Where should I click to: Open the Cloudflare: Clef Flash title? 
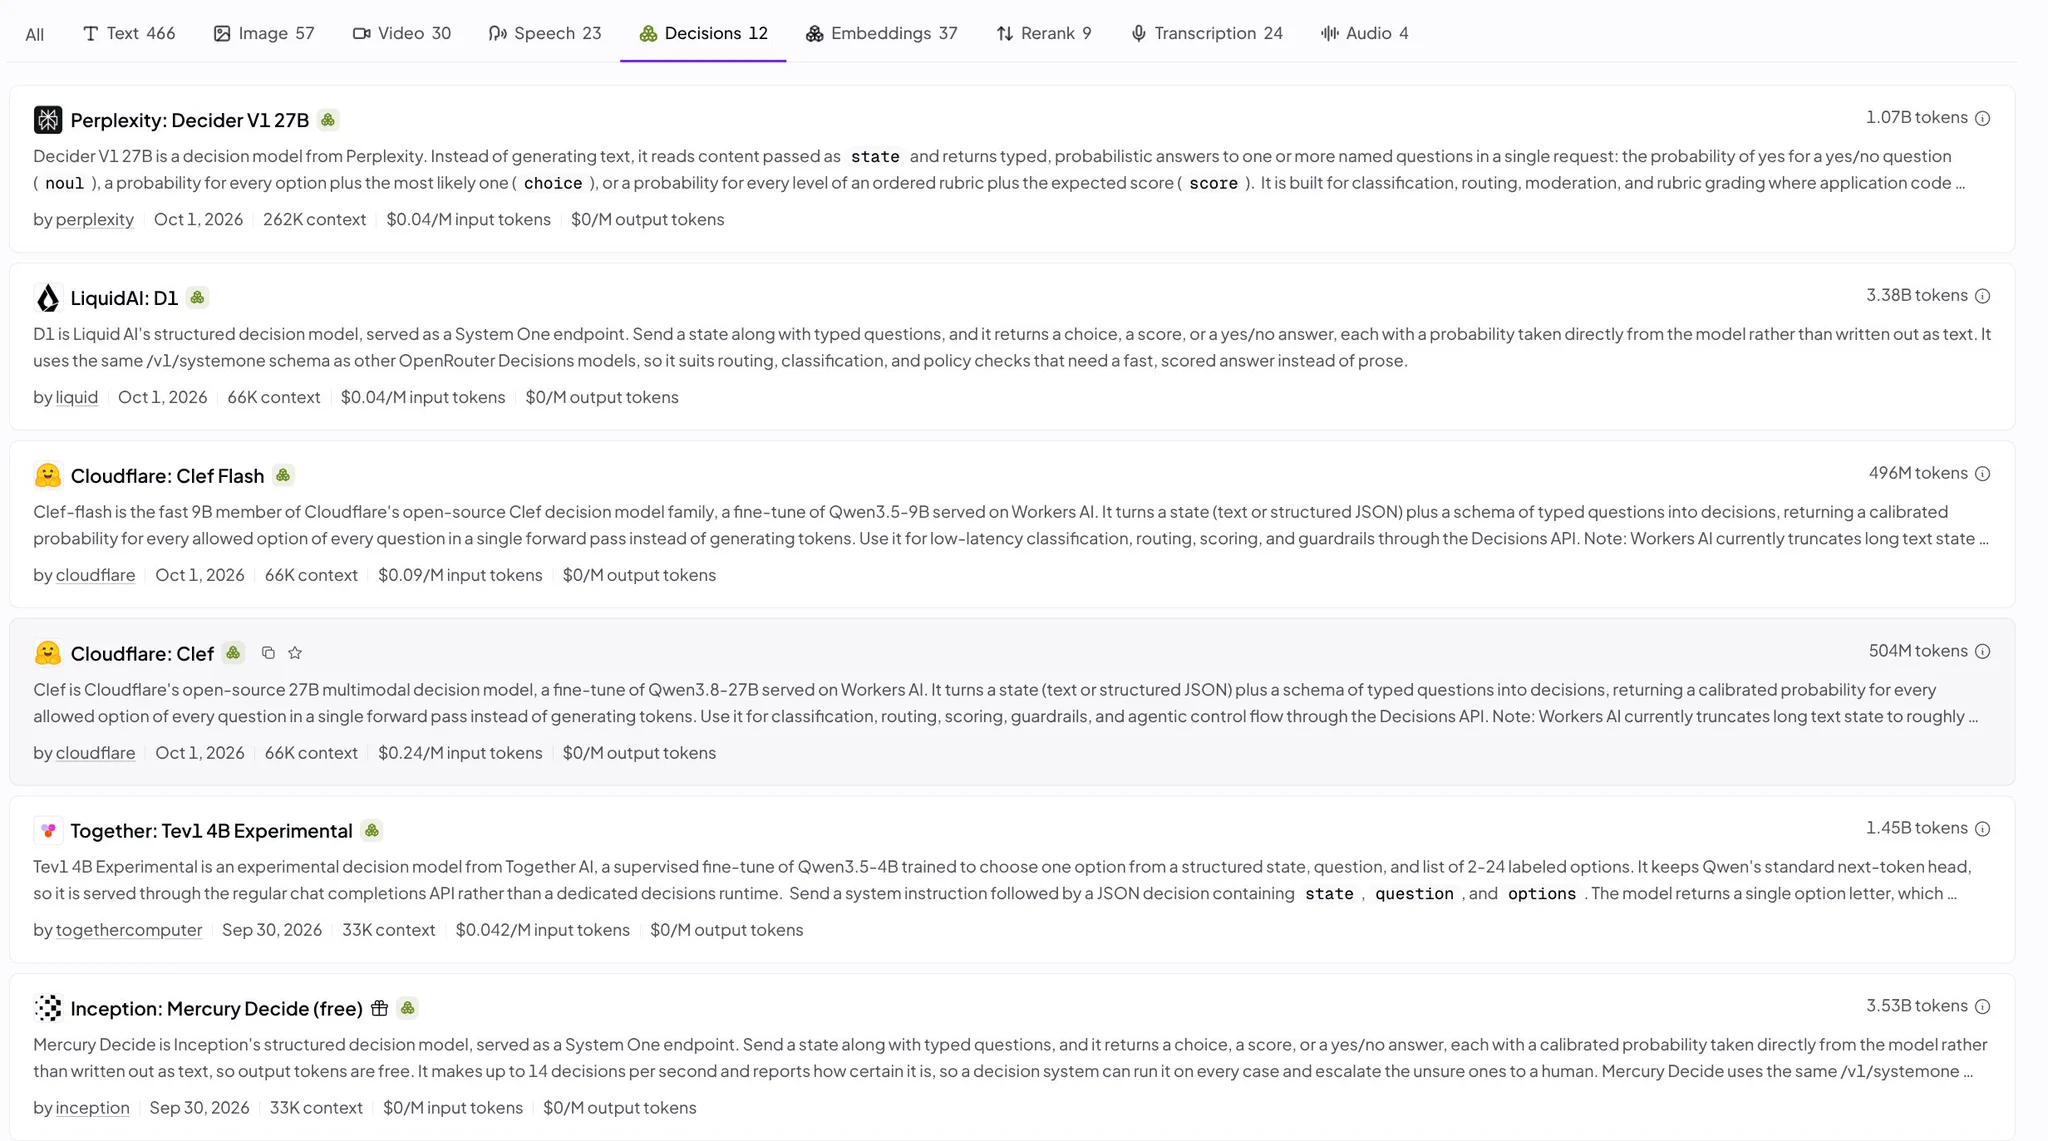[168, 476]
